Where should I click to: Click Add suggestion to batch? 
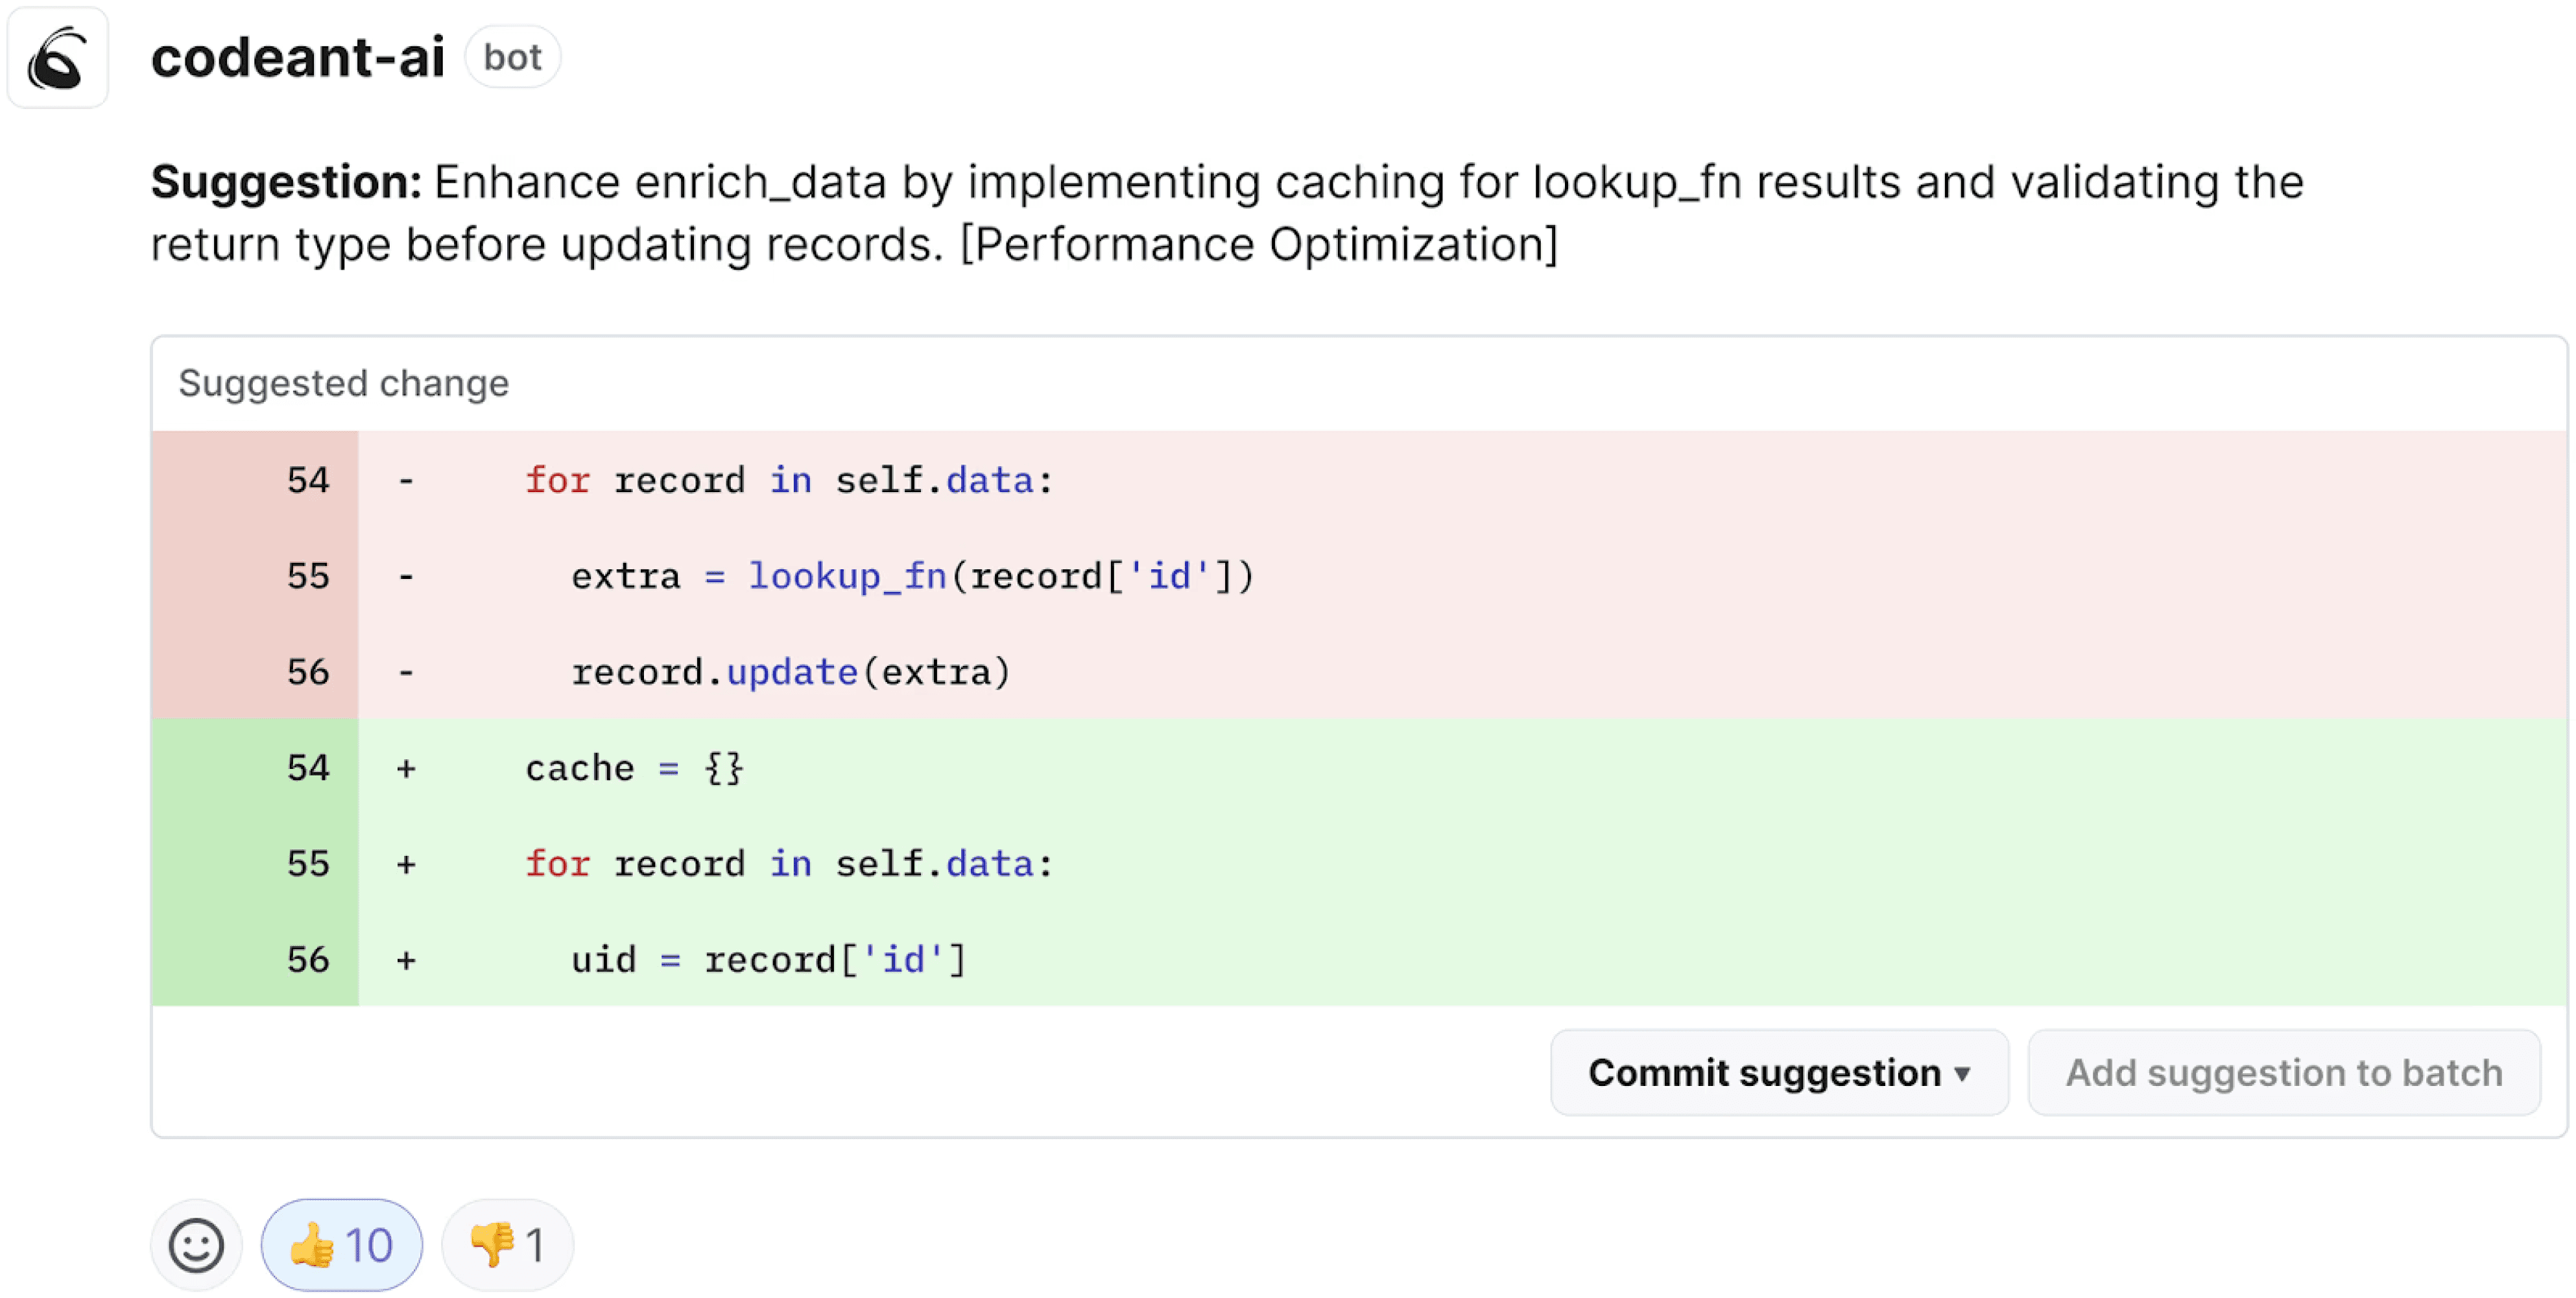tap(2284, 1073)
